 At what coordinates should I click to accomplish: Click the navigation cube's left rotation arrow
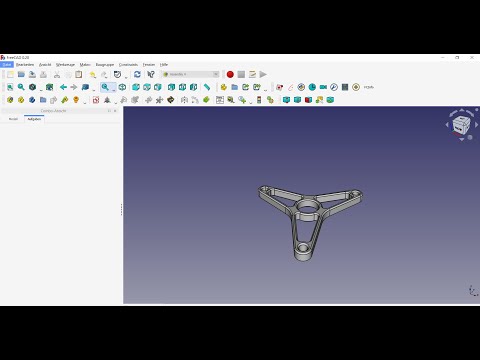click(x=447, y=125)
